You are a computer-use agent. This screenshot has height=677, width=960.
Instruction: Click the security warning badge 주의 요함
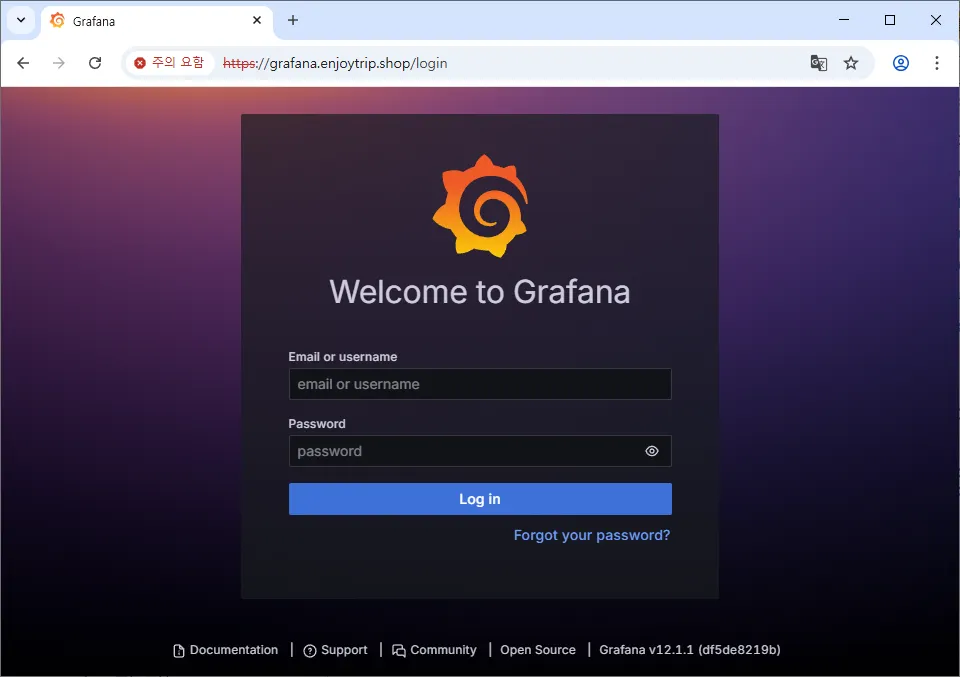click(x=169, y=62)
